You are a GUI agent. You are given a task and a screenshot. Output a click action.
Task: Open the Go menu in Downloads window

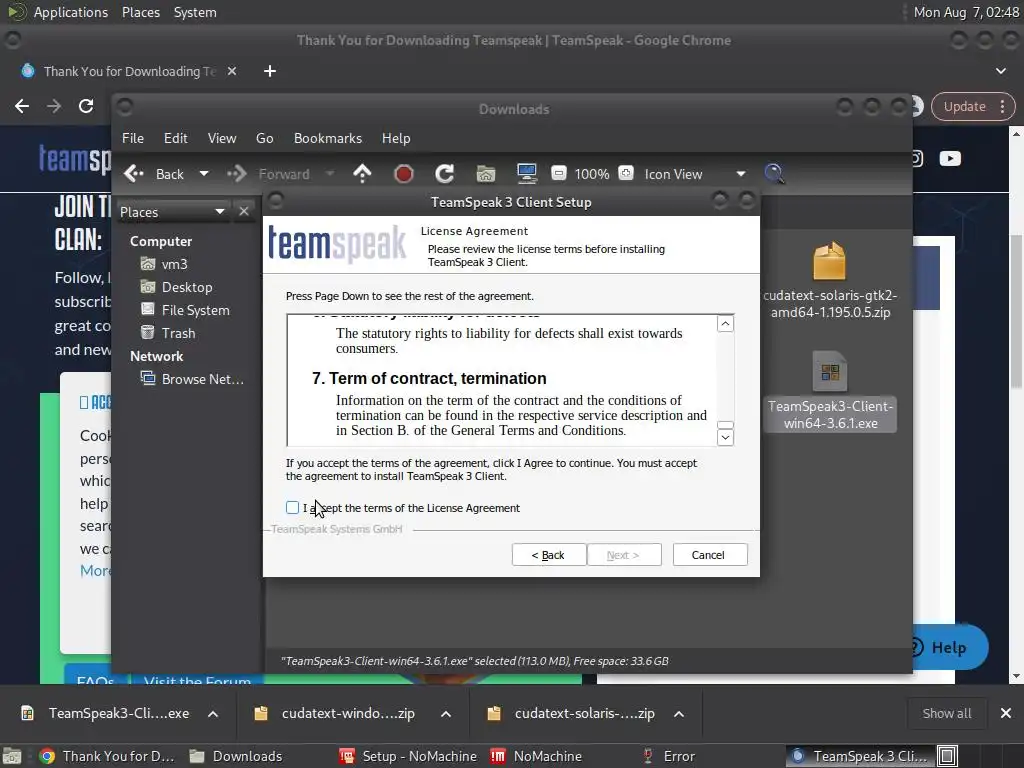tap(264, 138)
